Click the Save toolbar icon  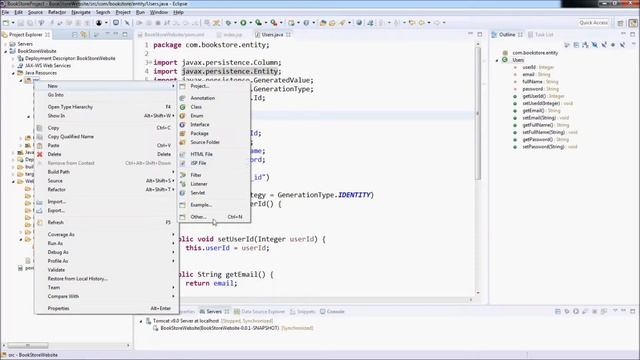[21, 23]
